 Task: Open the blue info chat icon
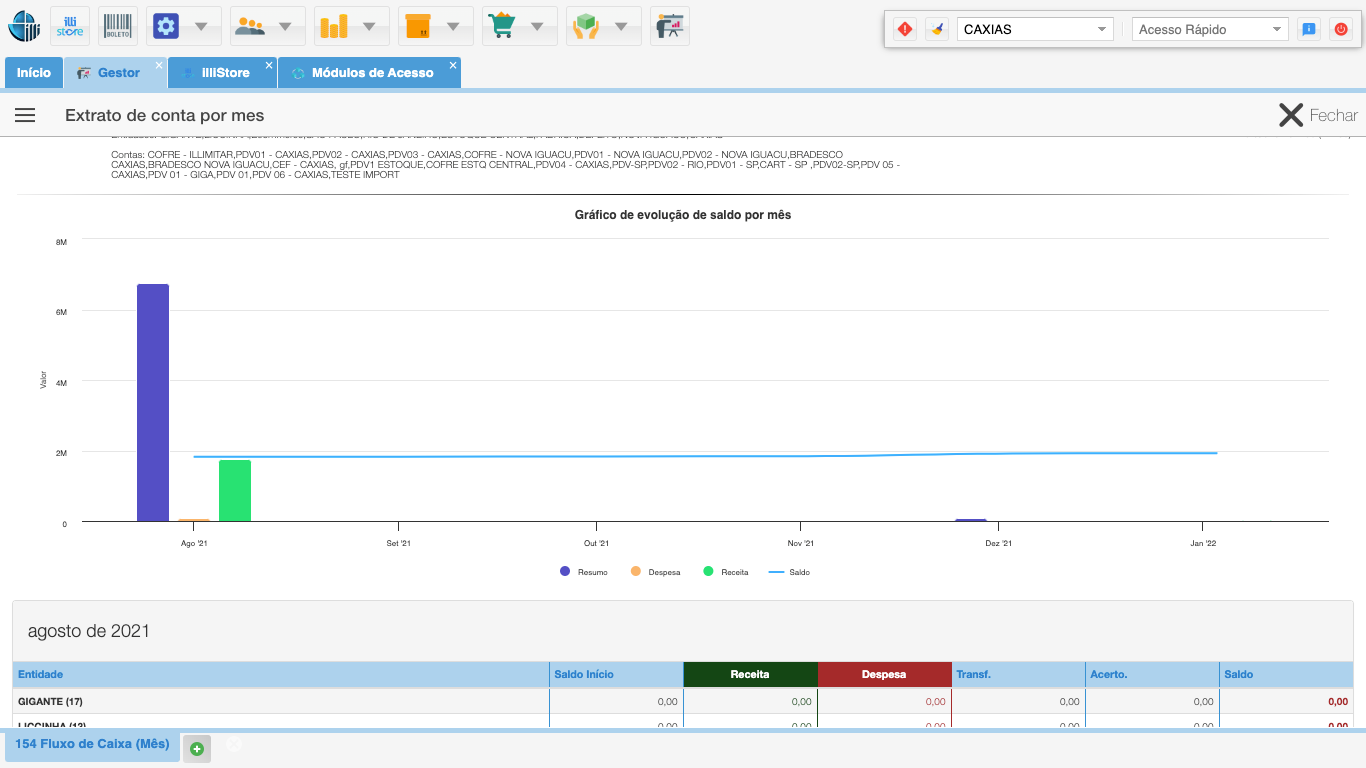click(1308, 29)
